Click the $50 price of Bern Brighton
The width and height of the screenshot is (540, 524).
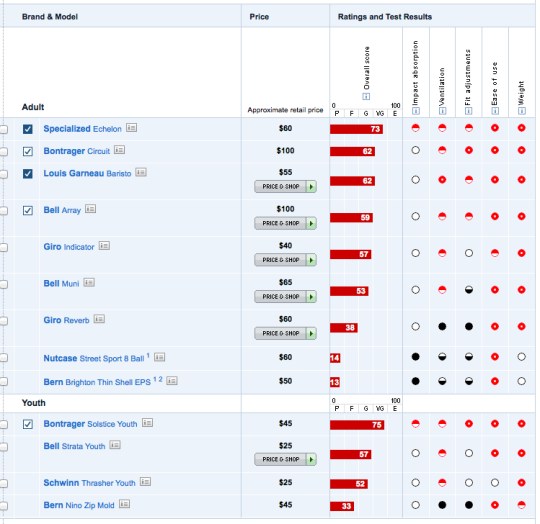pos(285,381)
